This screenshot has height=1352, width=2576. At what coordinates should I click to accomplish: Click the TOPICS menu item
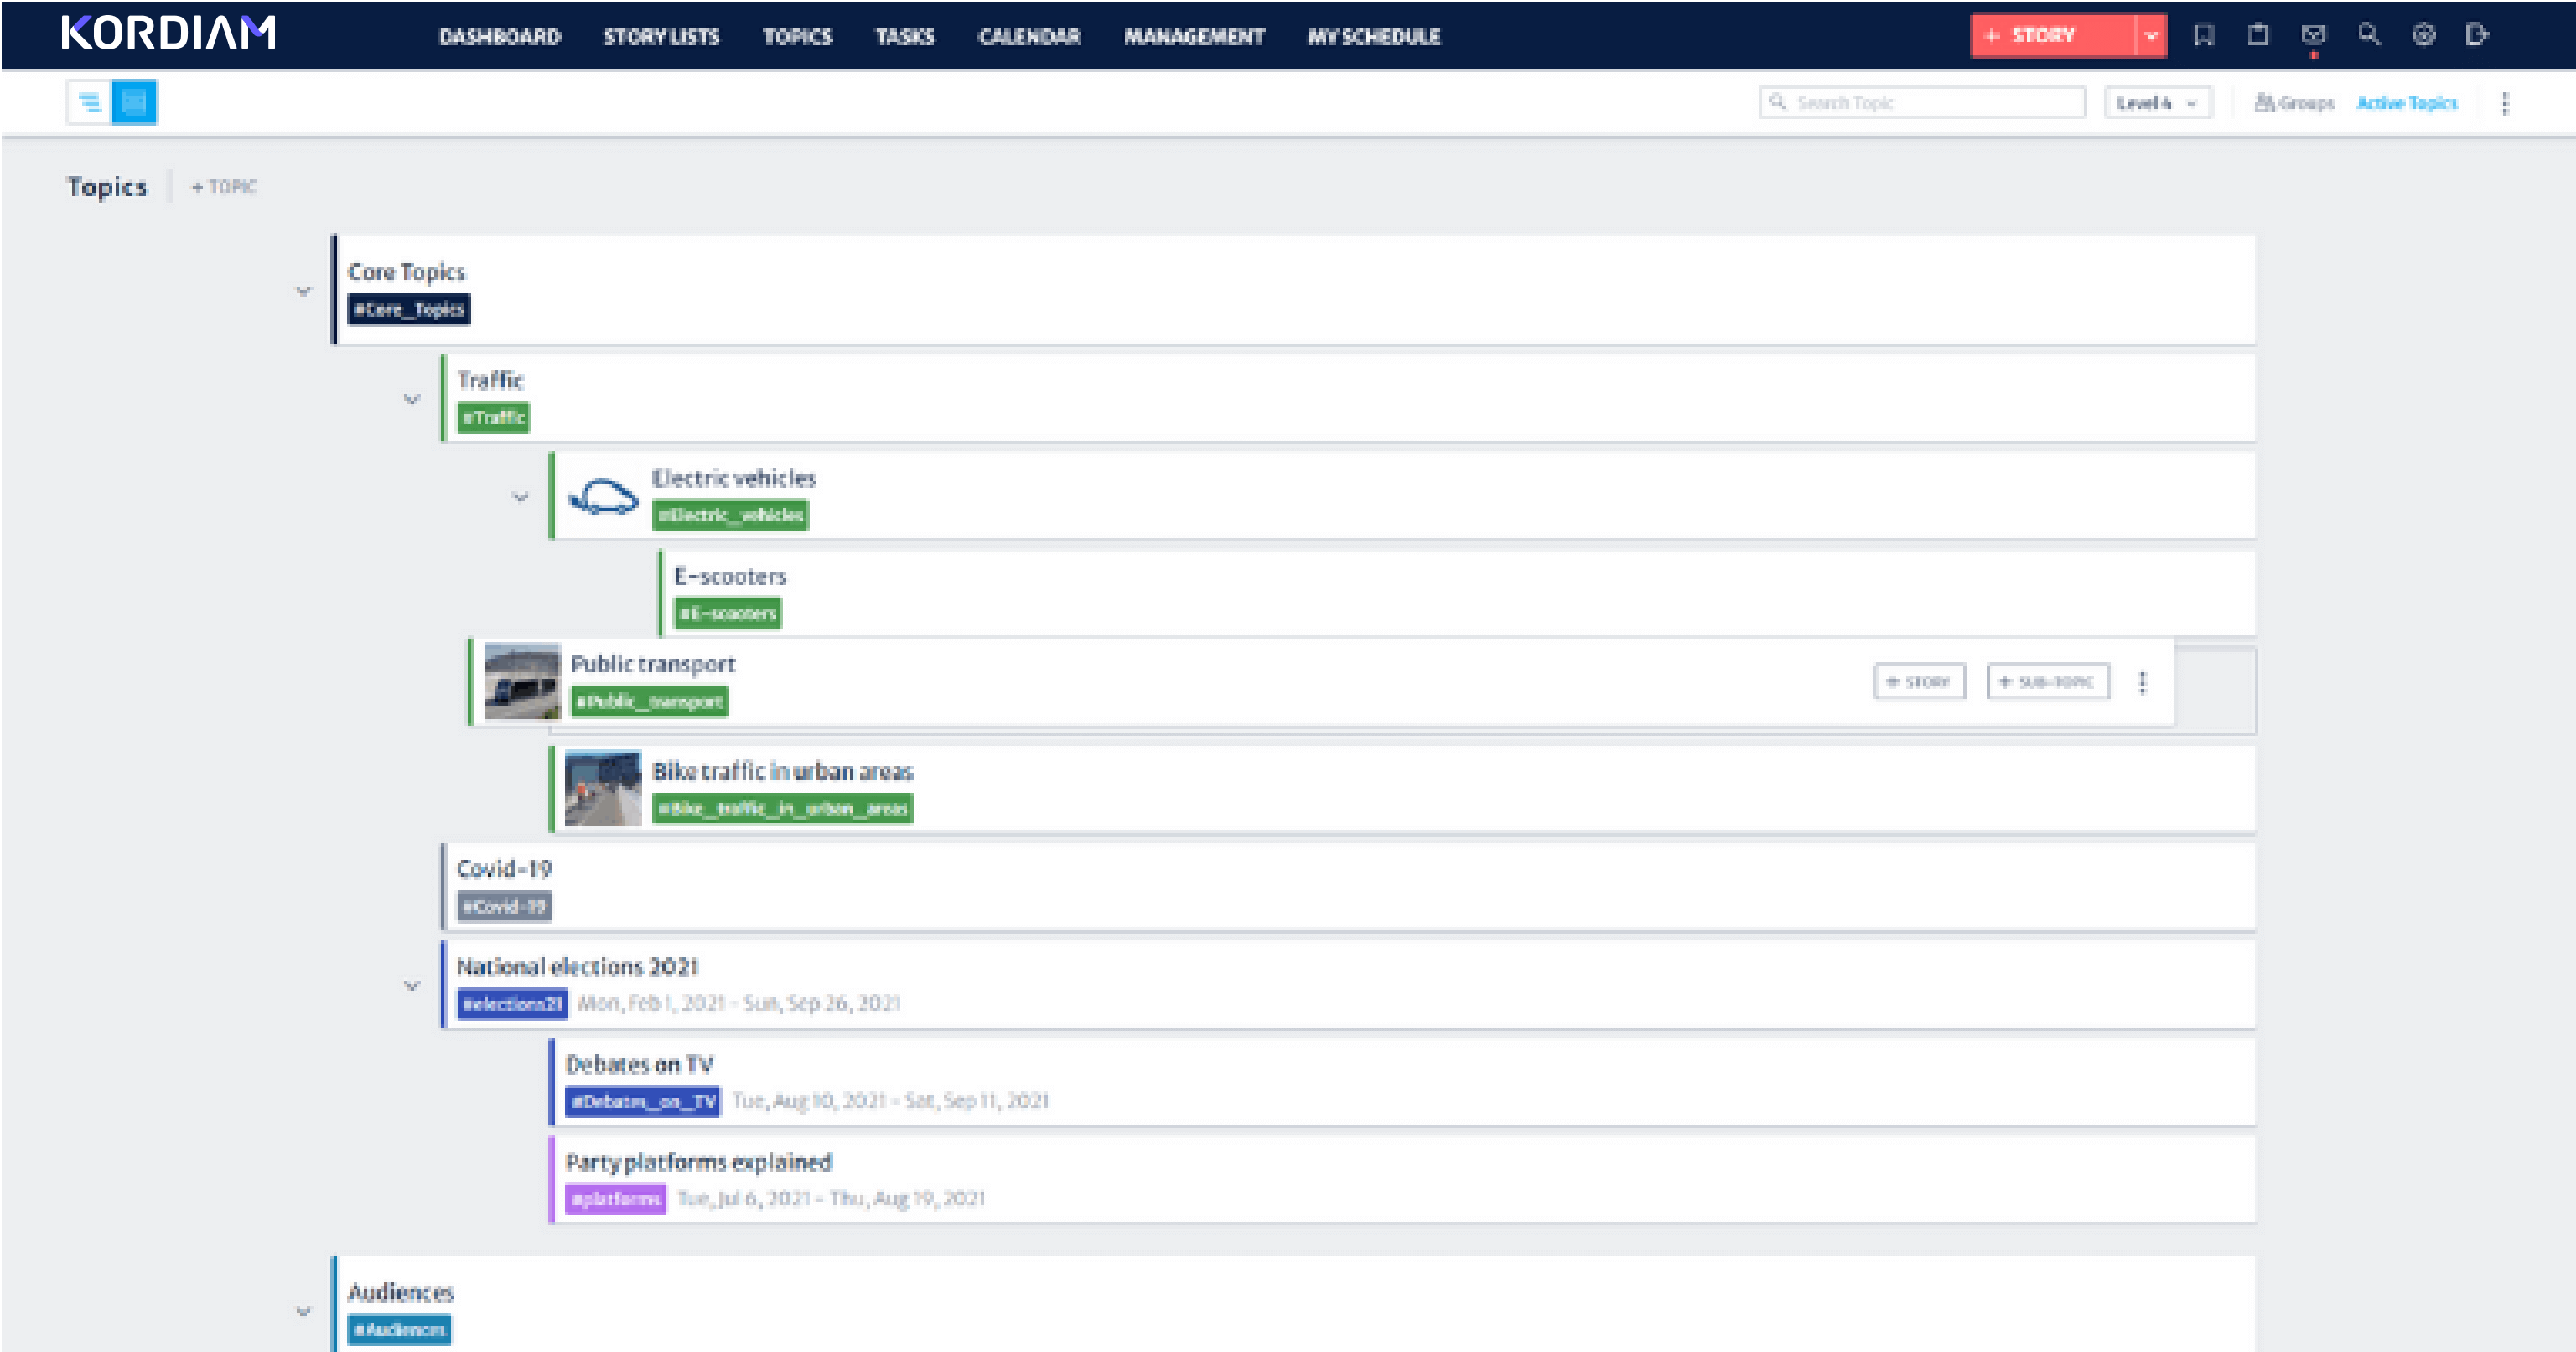(x=796, y=36)
